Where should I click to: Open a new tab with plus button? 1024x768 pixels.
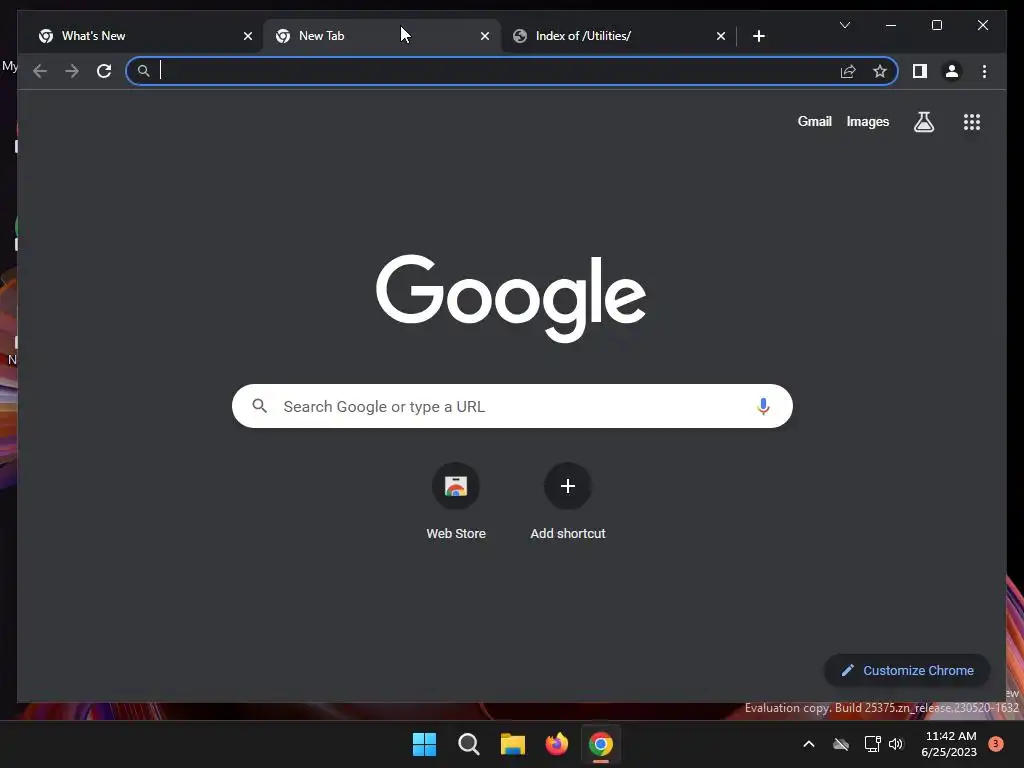coord(758,36)
